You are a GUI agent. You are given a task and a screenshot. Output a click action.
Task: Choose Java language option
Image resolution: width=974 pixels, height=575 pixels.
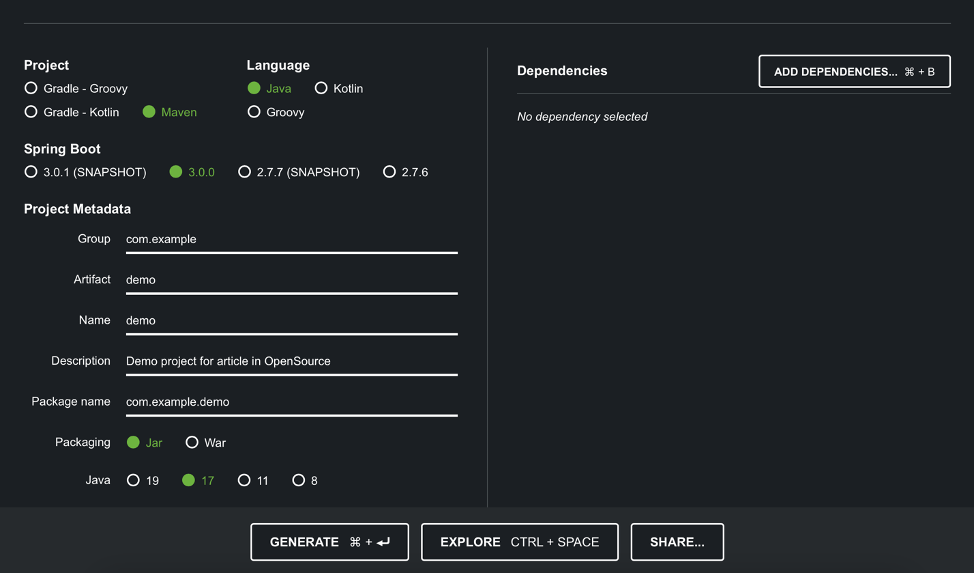(254, 89)
